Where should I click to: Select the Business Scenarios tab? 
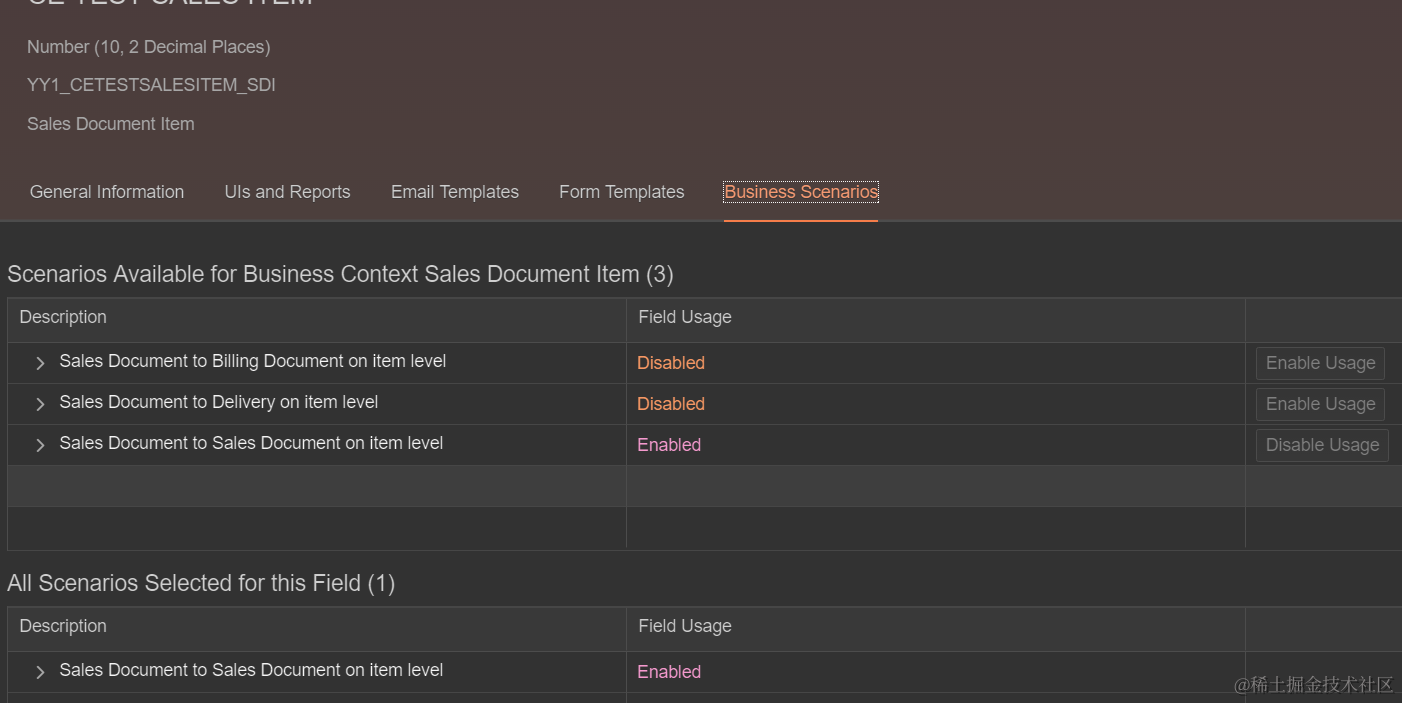[x=800, y=192]
